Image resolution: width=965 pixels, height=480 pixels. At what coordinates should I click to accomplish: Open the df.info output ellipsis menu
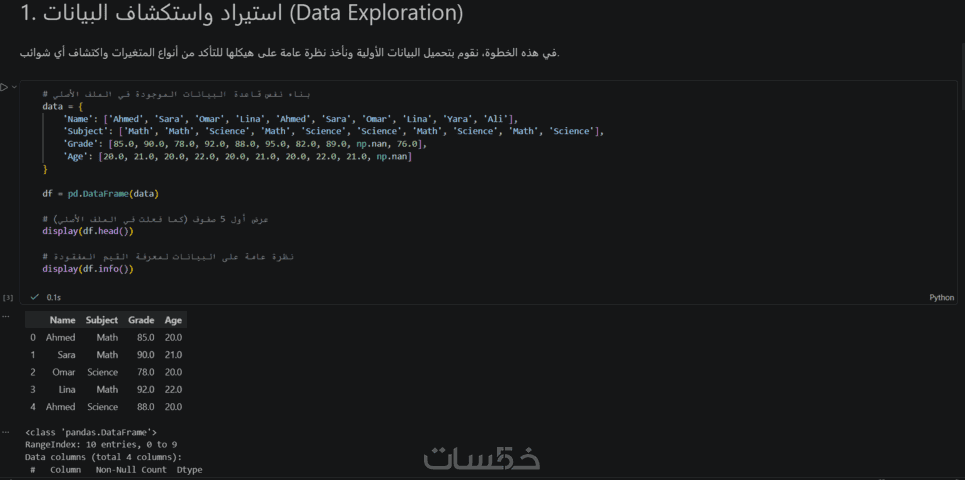tap(8, 432)
